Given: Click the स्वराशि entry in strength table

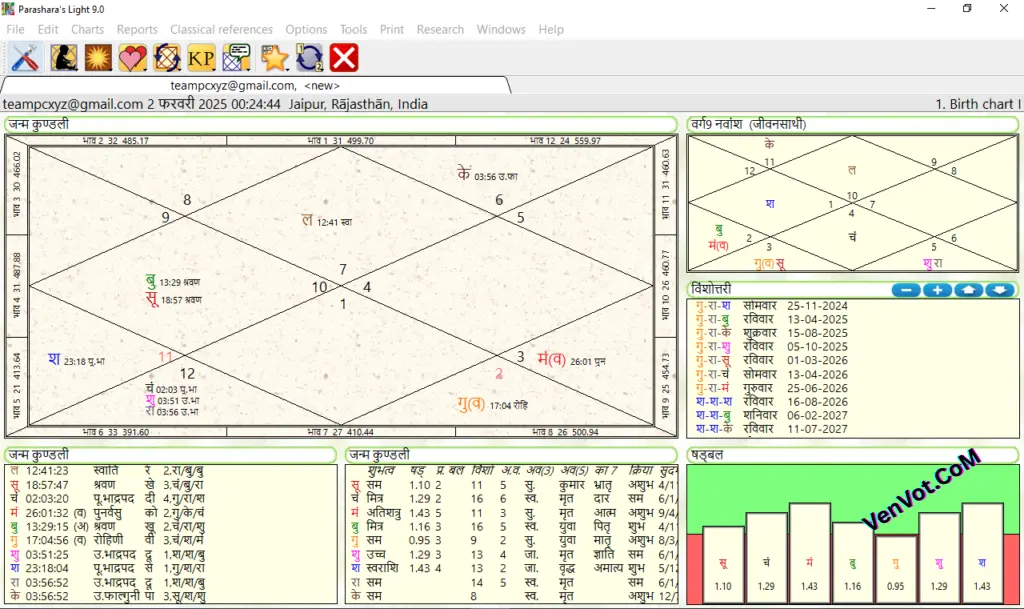Looking at the screenshot, I should point(382,569).
